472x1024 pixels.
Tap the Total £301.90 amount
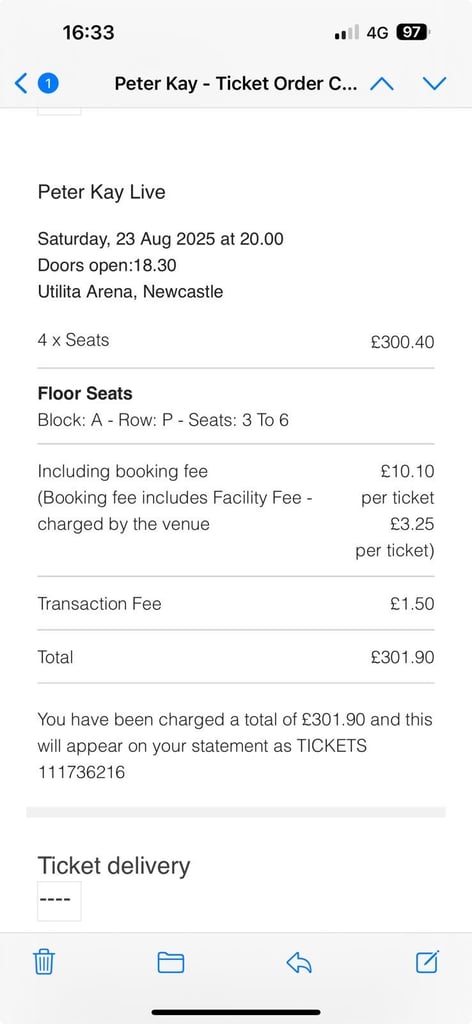(x=402, y=657)
